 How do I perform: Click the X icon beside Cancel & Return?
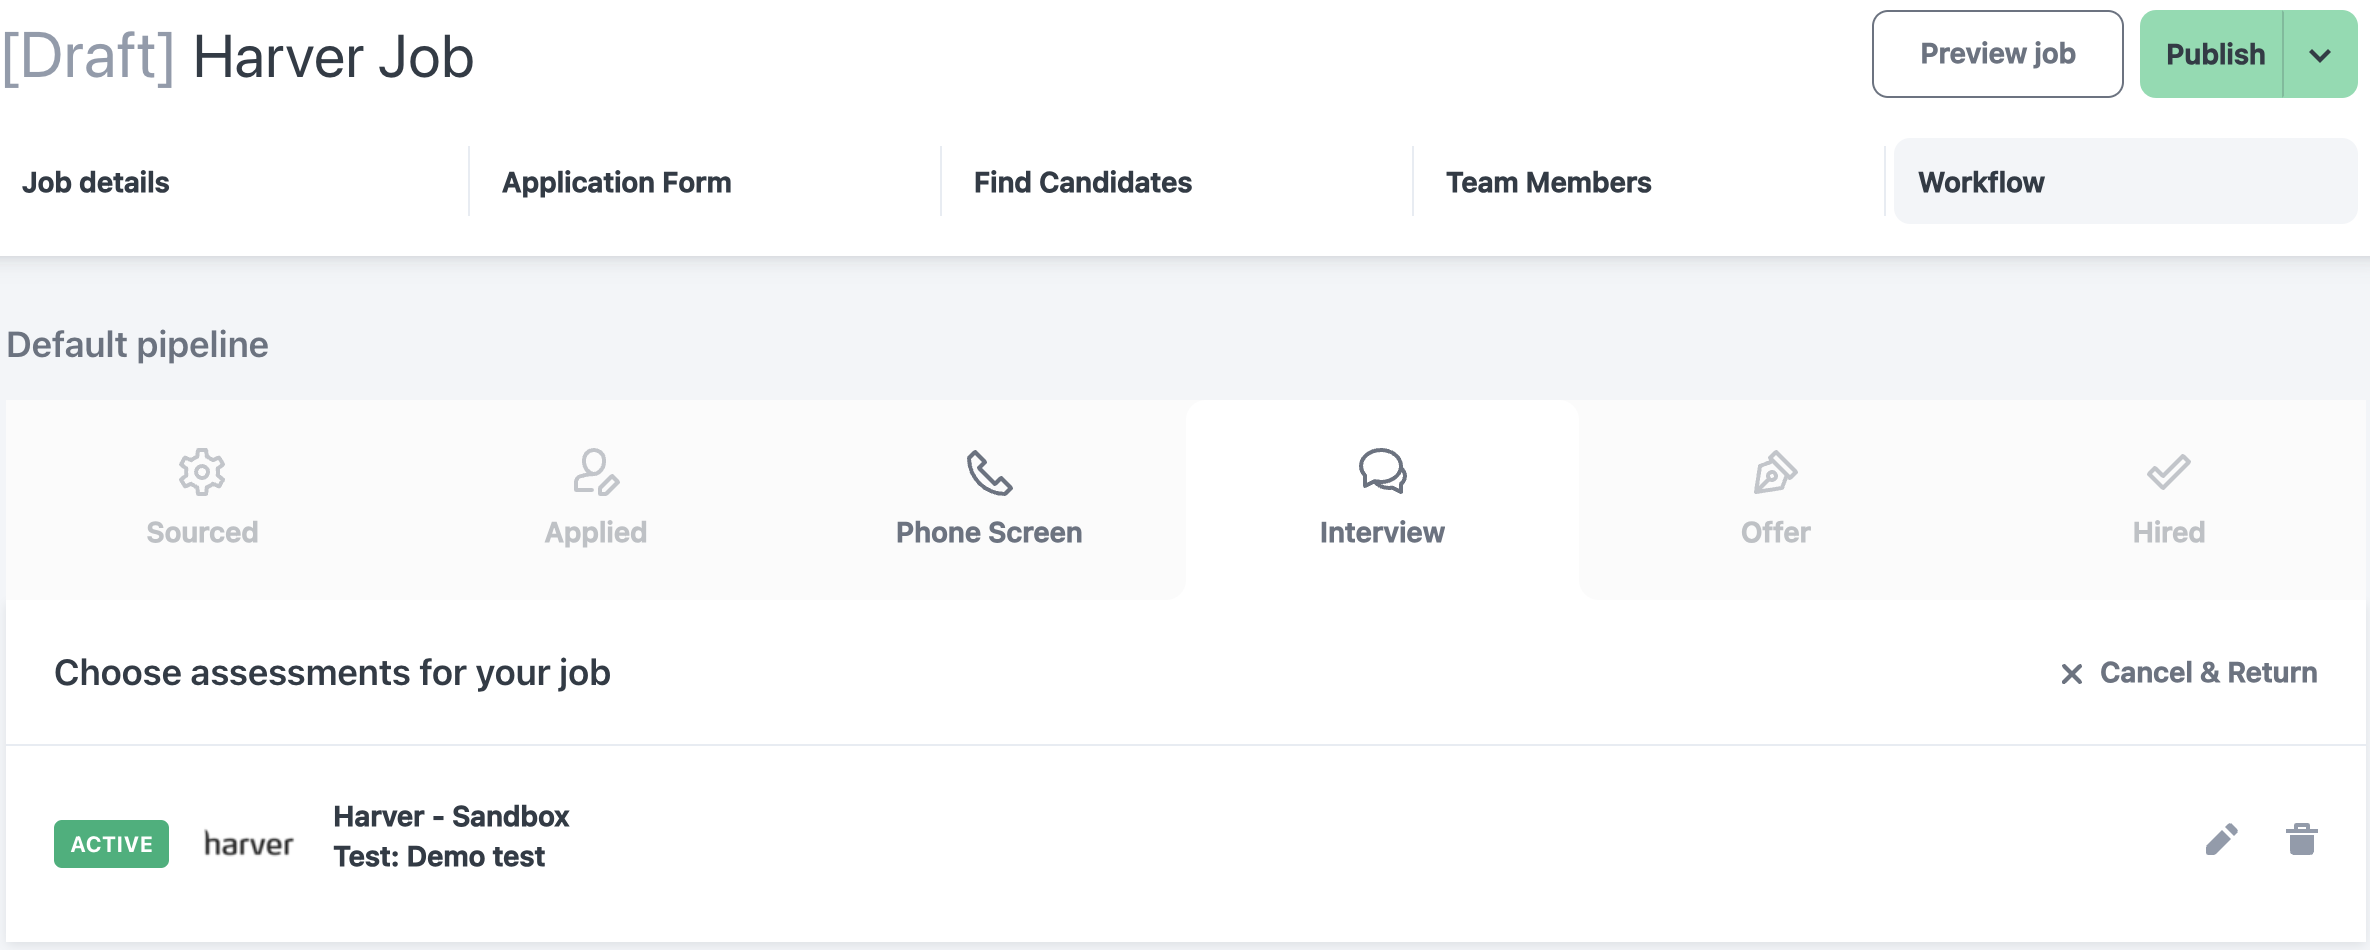click(2072, 674)
